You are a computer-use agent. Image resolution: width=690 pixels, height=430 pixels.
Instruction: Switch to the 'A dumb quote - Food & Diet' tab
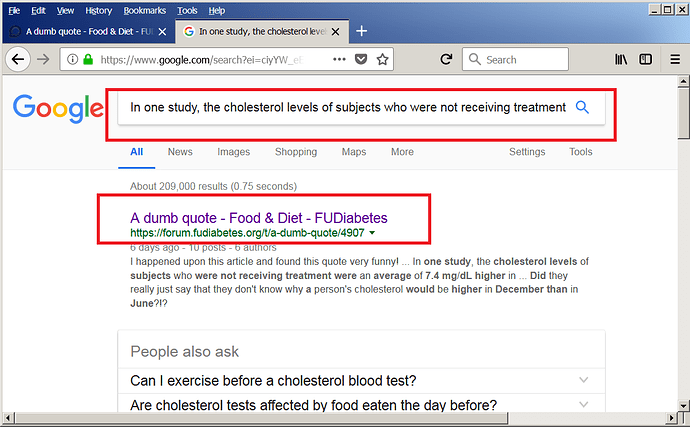pos(88,32)
